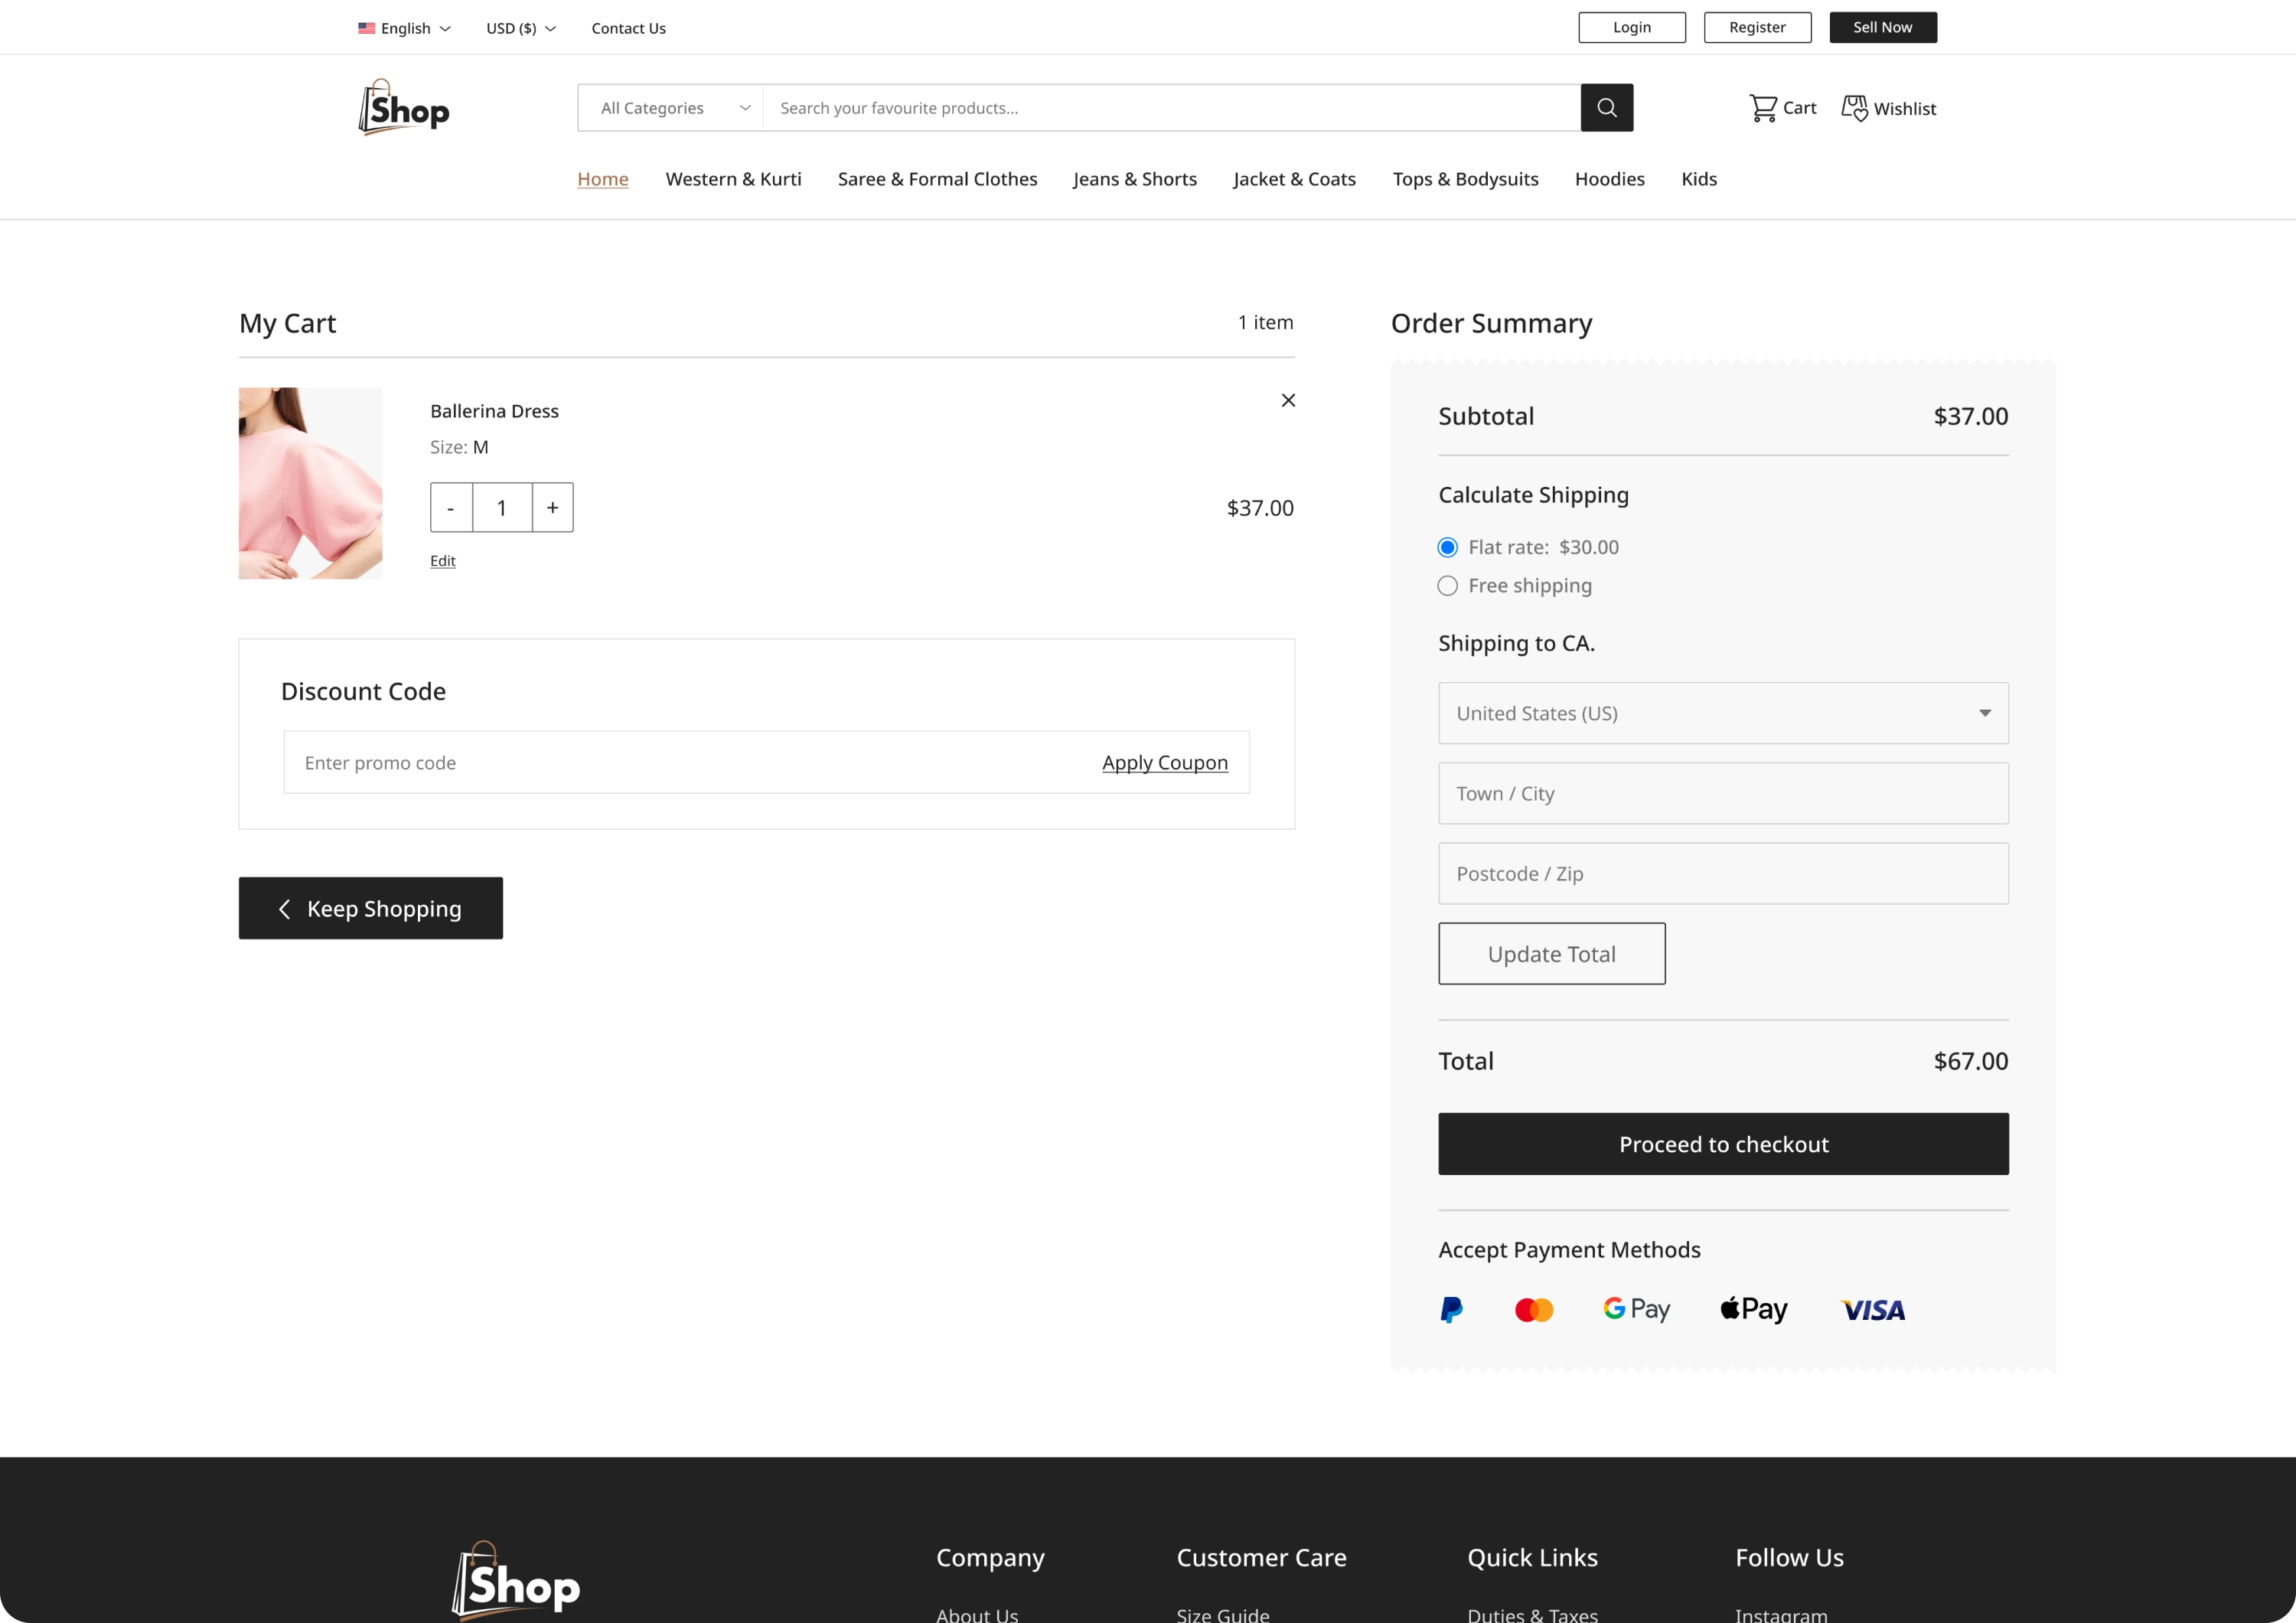This screenshot has width=2296, height=1623.
Task: Click the Shop logo in header
Action: [x=404, y=108]
